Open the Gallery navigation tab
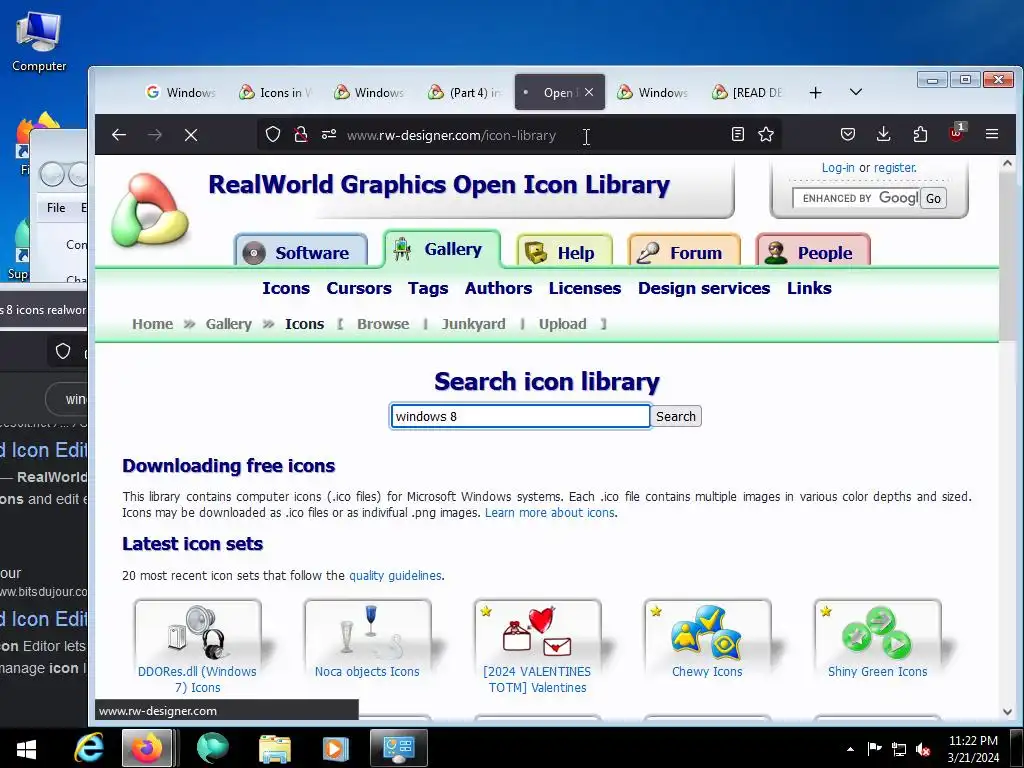1024x768 pixels. 442,249
